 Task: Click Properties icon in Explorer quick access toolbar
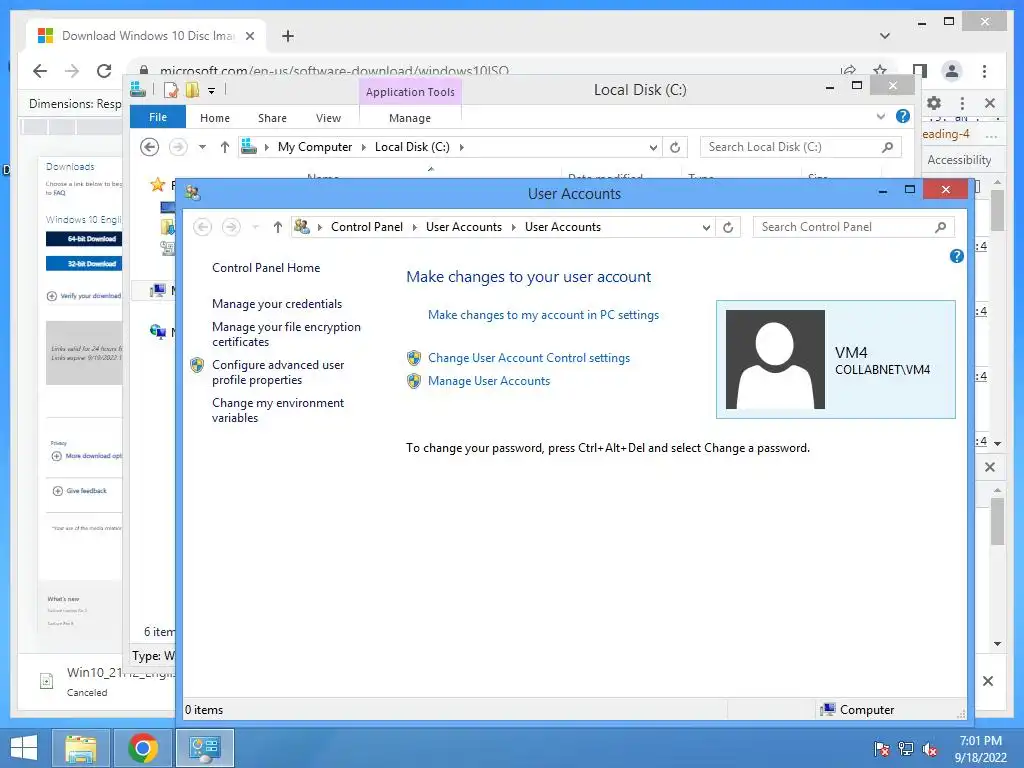(x=171, y=90)
